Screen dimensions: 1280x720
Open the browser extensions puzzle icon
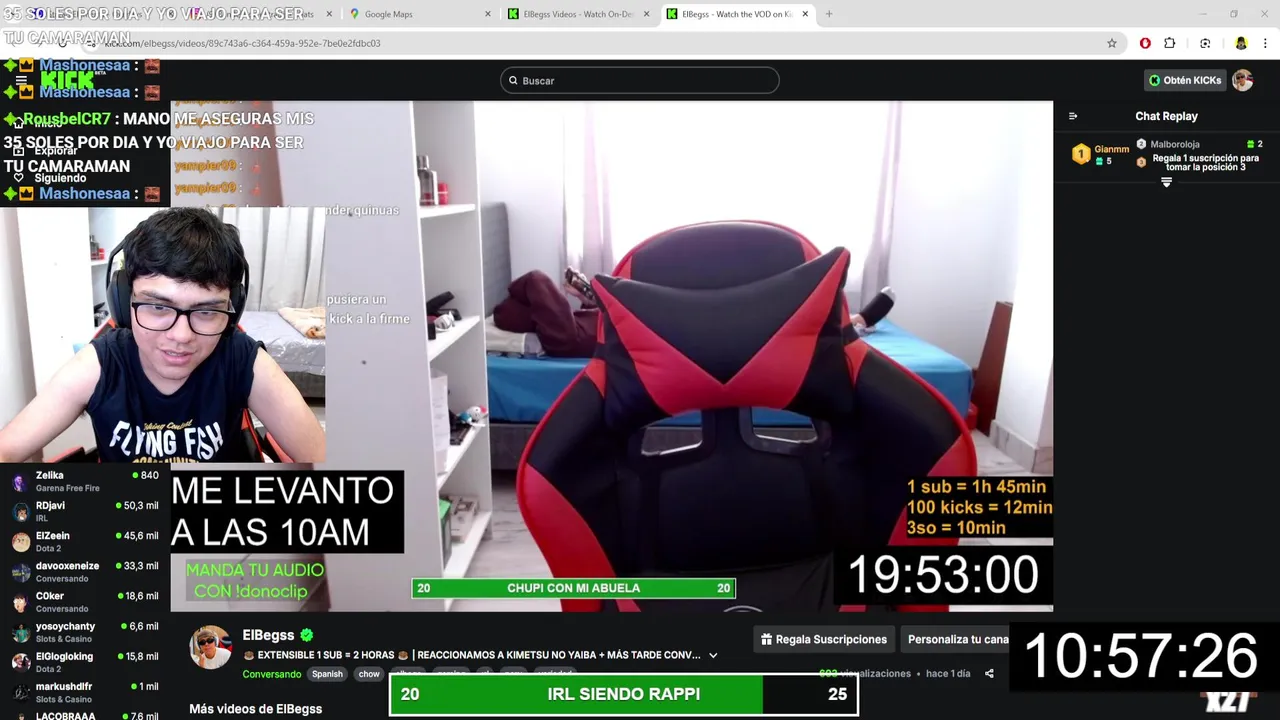click(x=1170, y=43)
